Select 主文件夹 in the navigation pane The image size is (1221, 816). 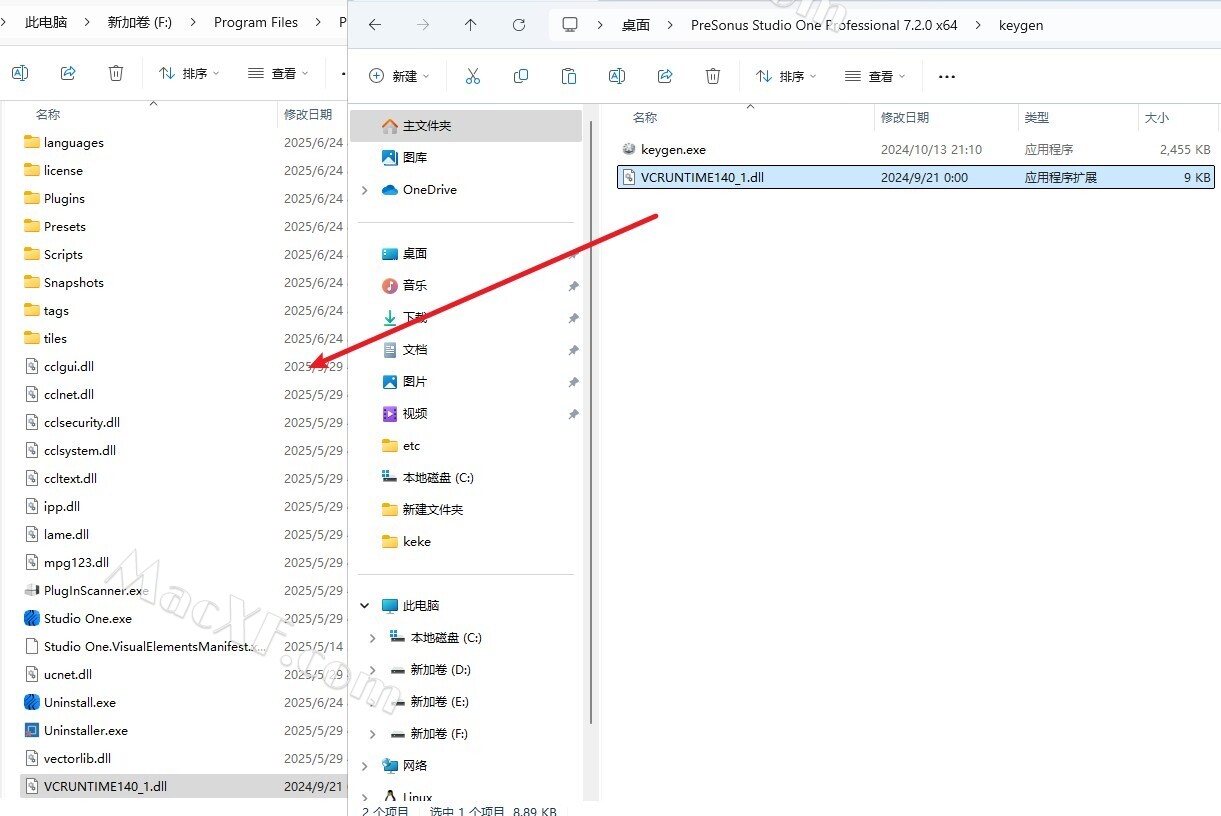[466, 126]
